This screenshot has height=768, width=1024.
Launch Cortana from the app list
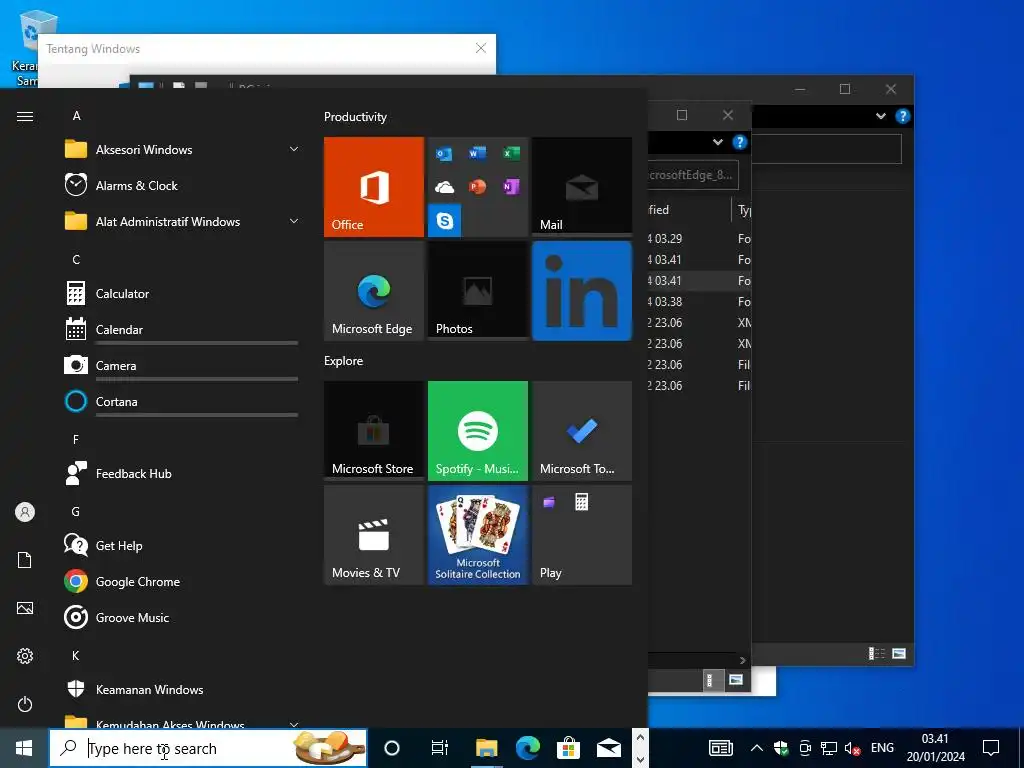click(182, 402)
